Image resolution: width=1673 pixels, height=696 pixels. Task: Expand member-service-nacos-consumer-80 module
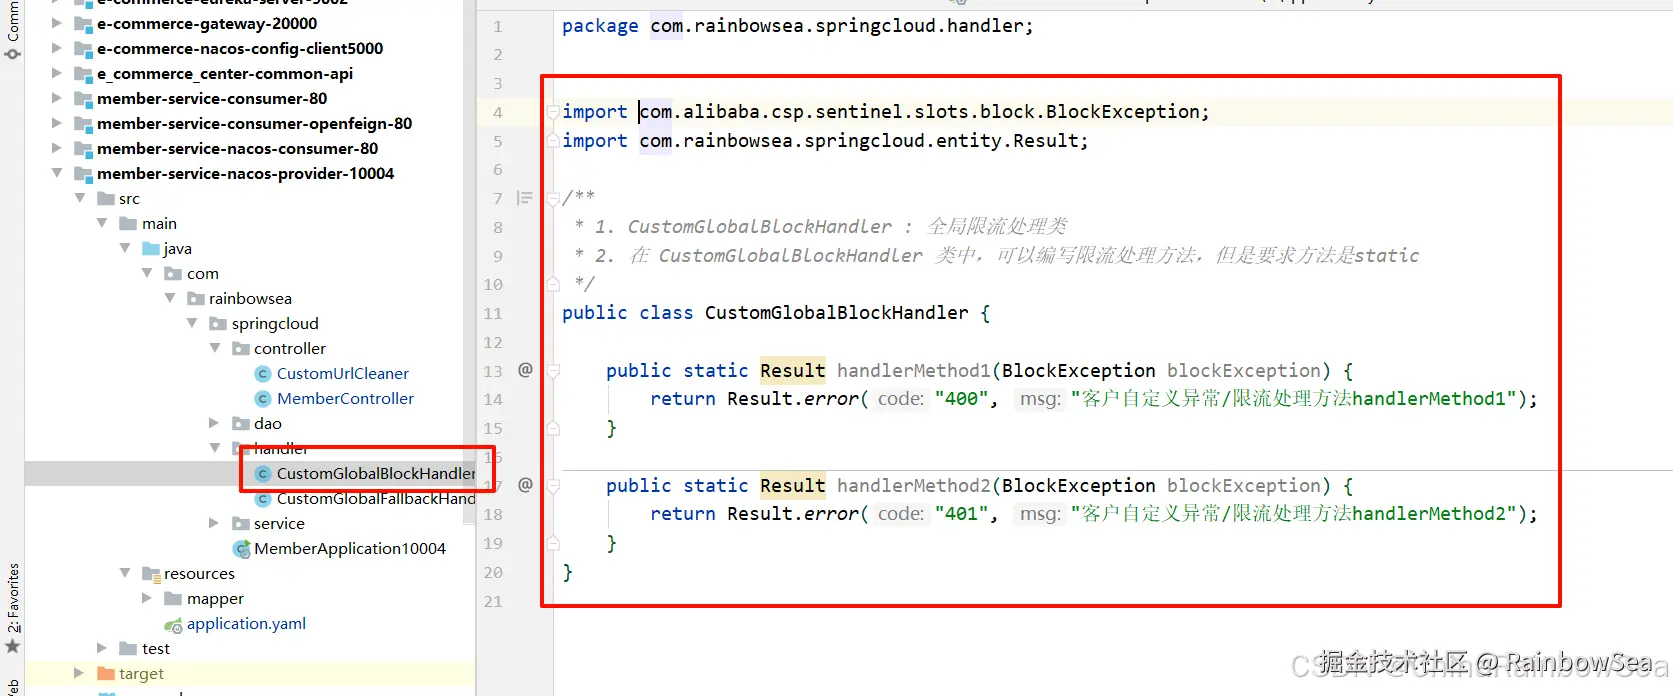(x=57, y=148)
